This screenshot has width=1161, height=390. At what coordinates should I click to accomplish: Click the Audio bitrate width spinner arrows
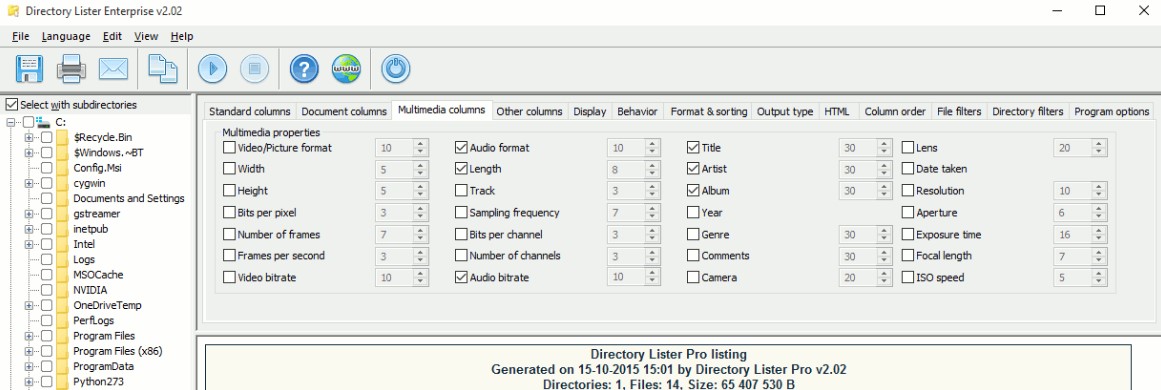[652, 278]
